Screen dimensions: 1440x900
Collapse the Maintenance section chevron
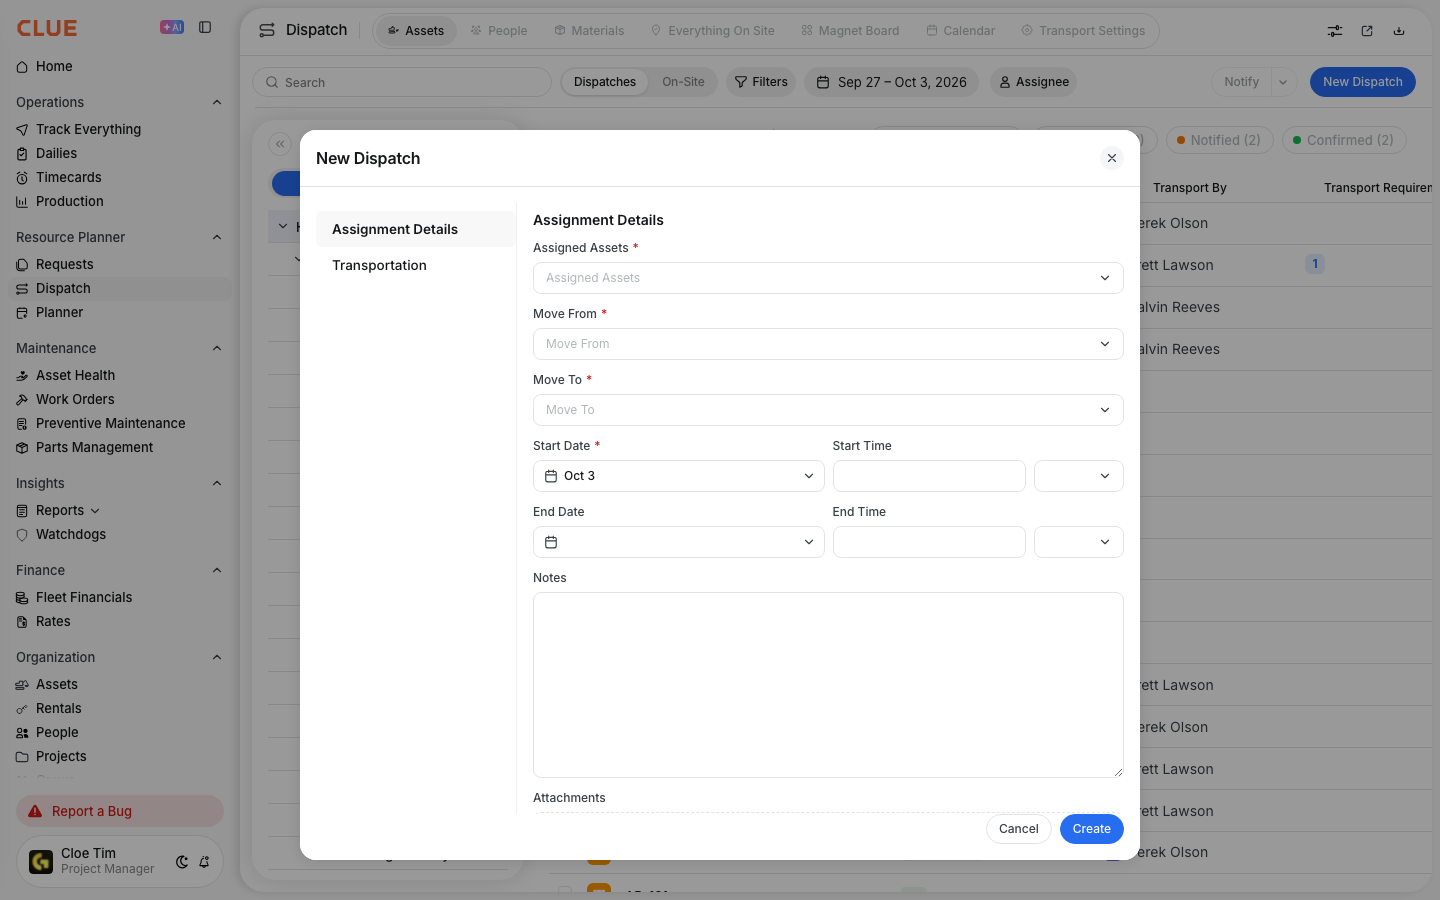click(x=217, y=348)
